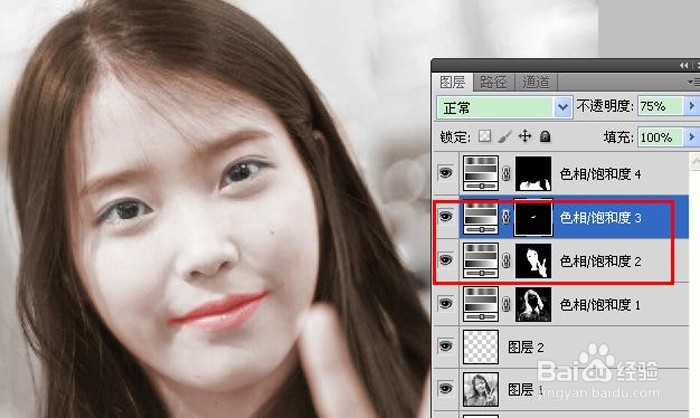The height and width of the screenshot is (418, 700).
Task: Open the 填充 slider arrow
Action: (x=692, y=137)
